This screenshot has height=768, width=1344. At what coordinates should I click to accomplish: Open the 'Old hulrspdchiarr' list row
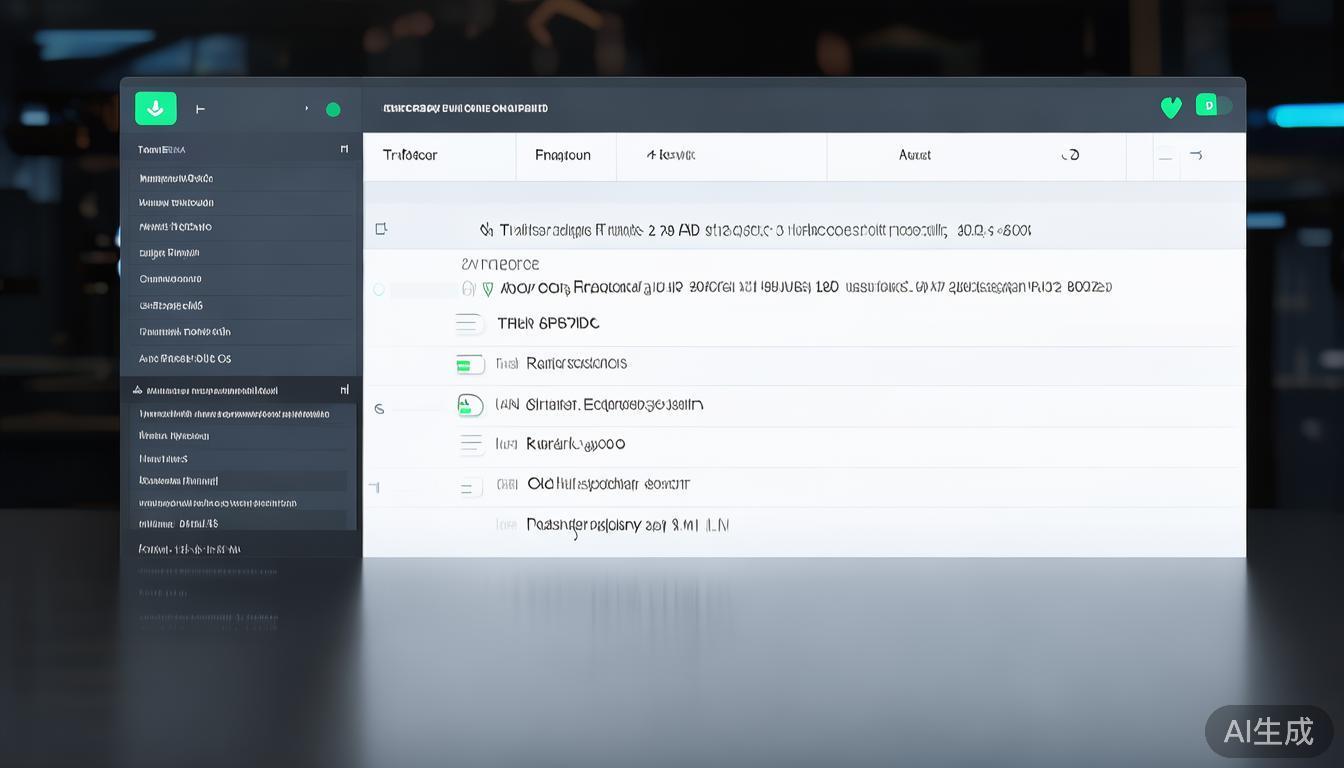click(608, 484)
